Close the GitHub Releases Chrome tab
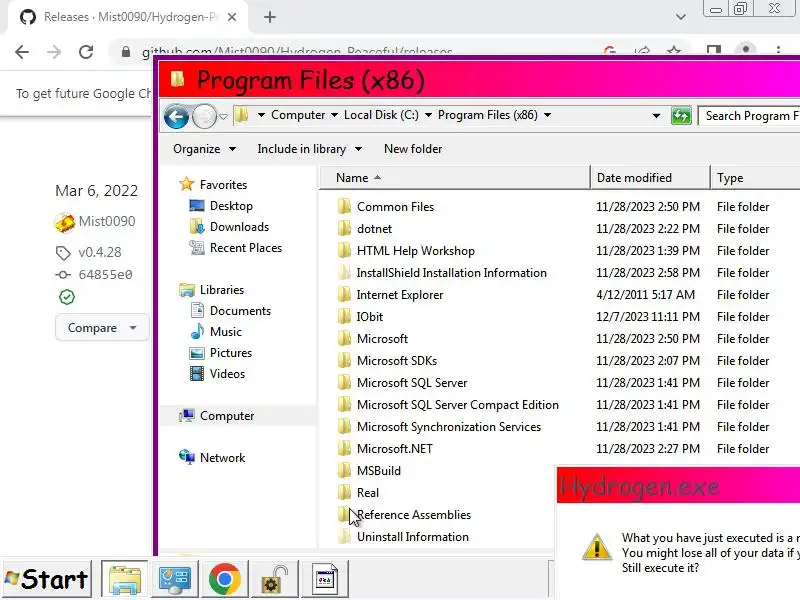 coord(232,17)
